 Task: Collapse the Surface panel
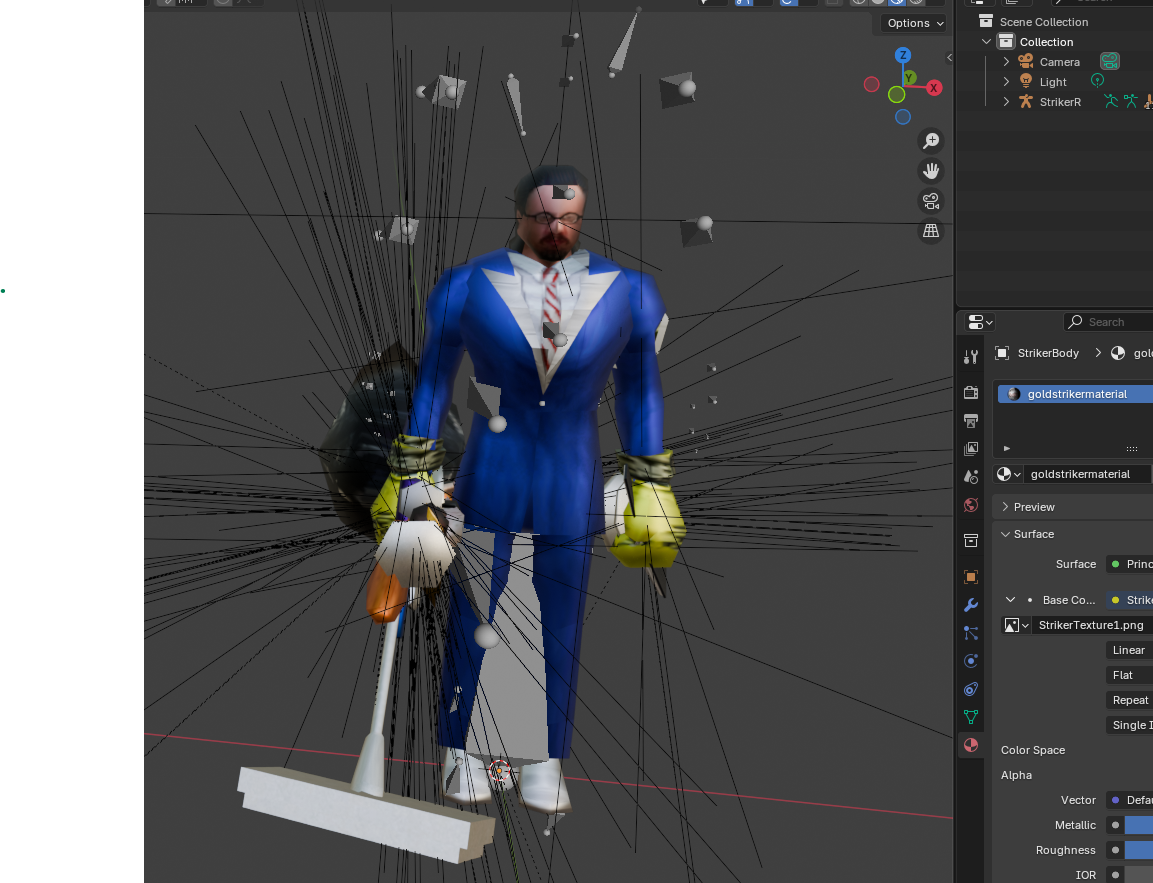[1005, 534]
